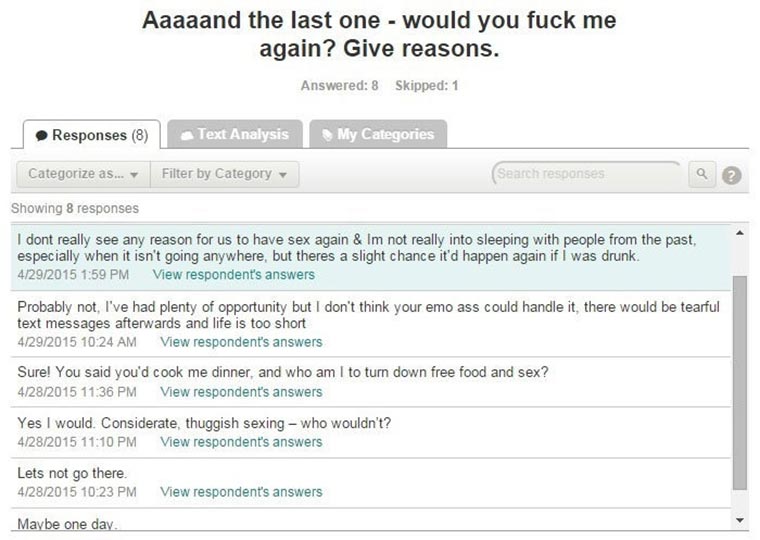
Task: Open the My Categories tab
Action: tap(378, 134)
